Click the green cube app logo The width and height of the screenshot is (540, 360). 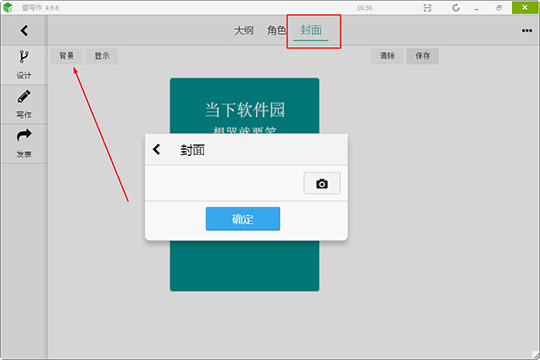tap(8, 8)
